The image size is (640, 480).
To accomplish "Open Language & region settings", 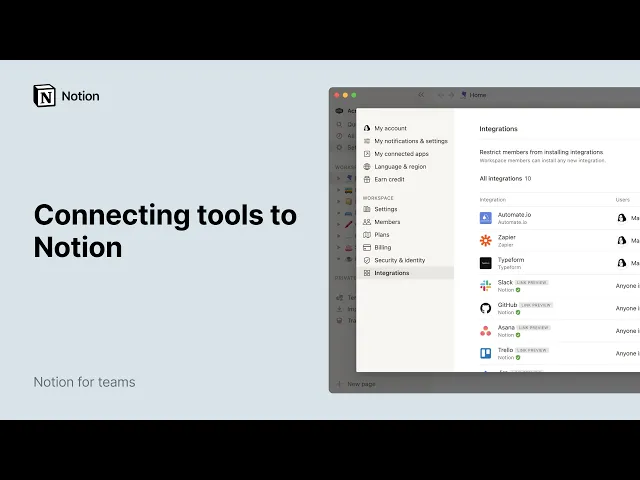I will [394, 167].
